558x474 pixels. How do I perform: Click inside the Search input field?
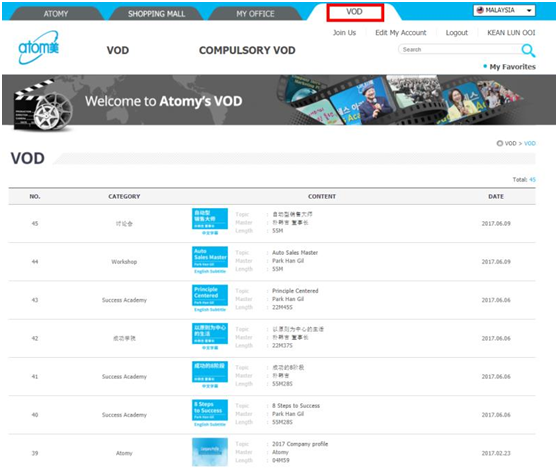pyautogui.click(x=459, y=49)
